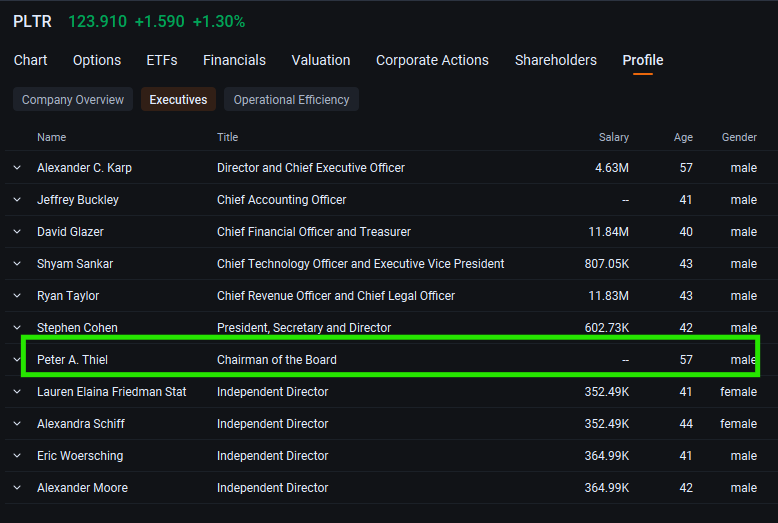Image resolution: width=778 pixels, height=523 pixels.
Task: Expand the Shyam Sankar row chevron
Action: pos(17,263)
